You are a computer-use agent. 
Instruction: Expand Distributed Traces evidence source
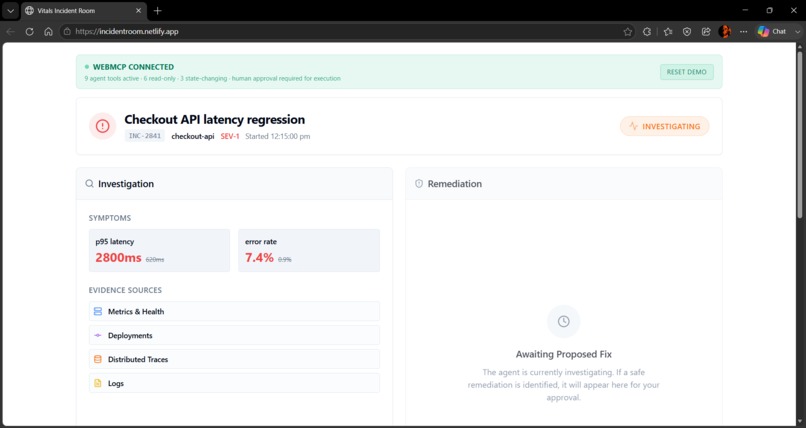234,359
